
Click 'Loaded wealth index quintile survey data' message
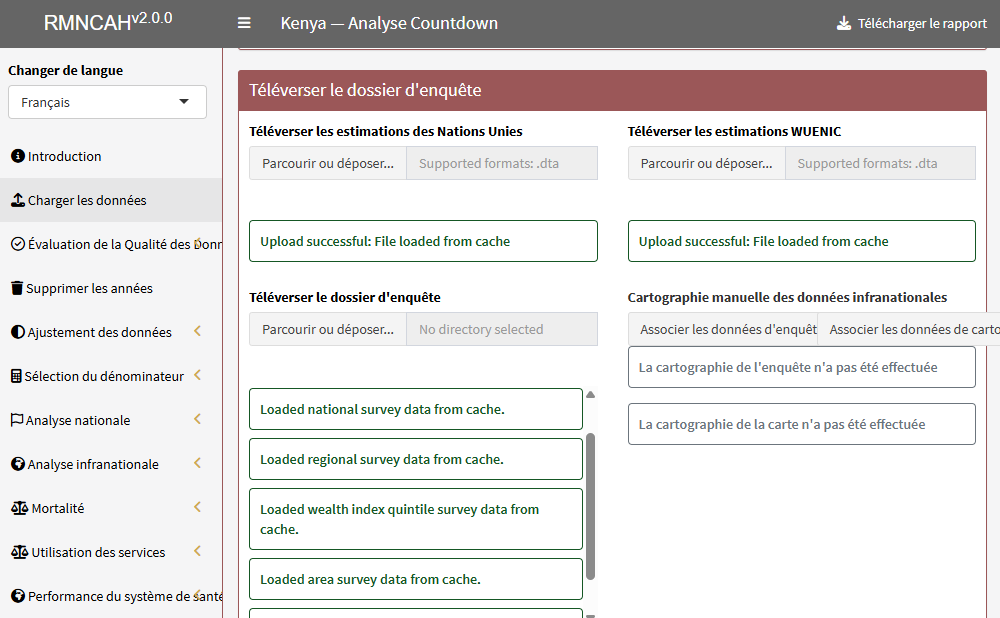(416, 519)
